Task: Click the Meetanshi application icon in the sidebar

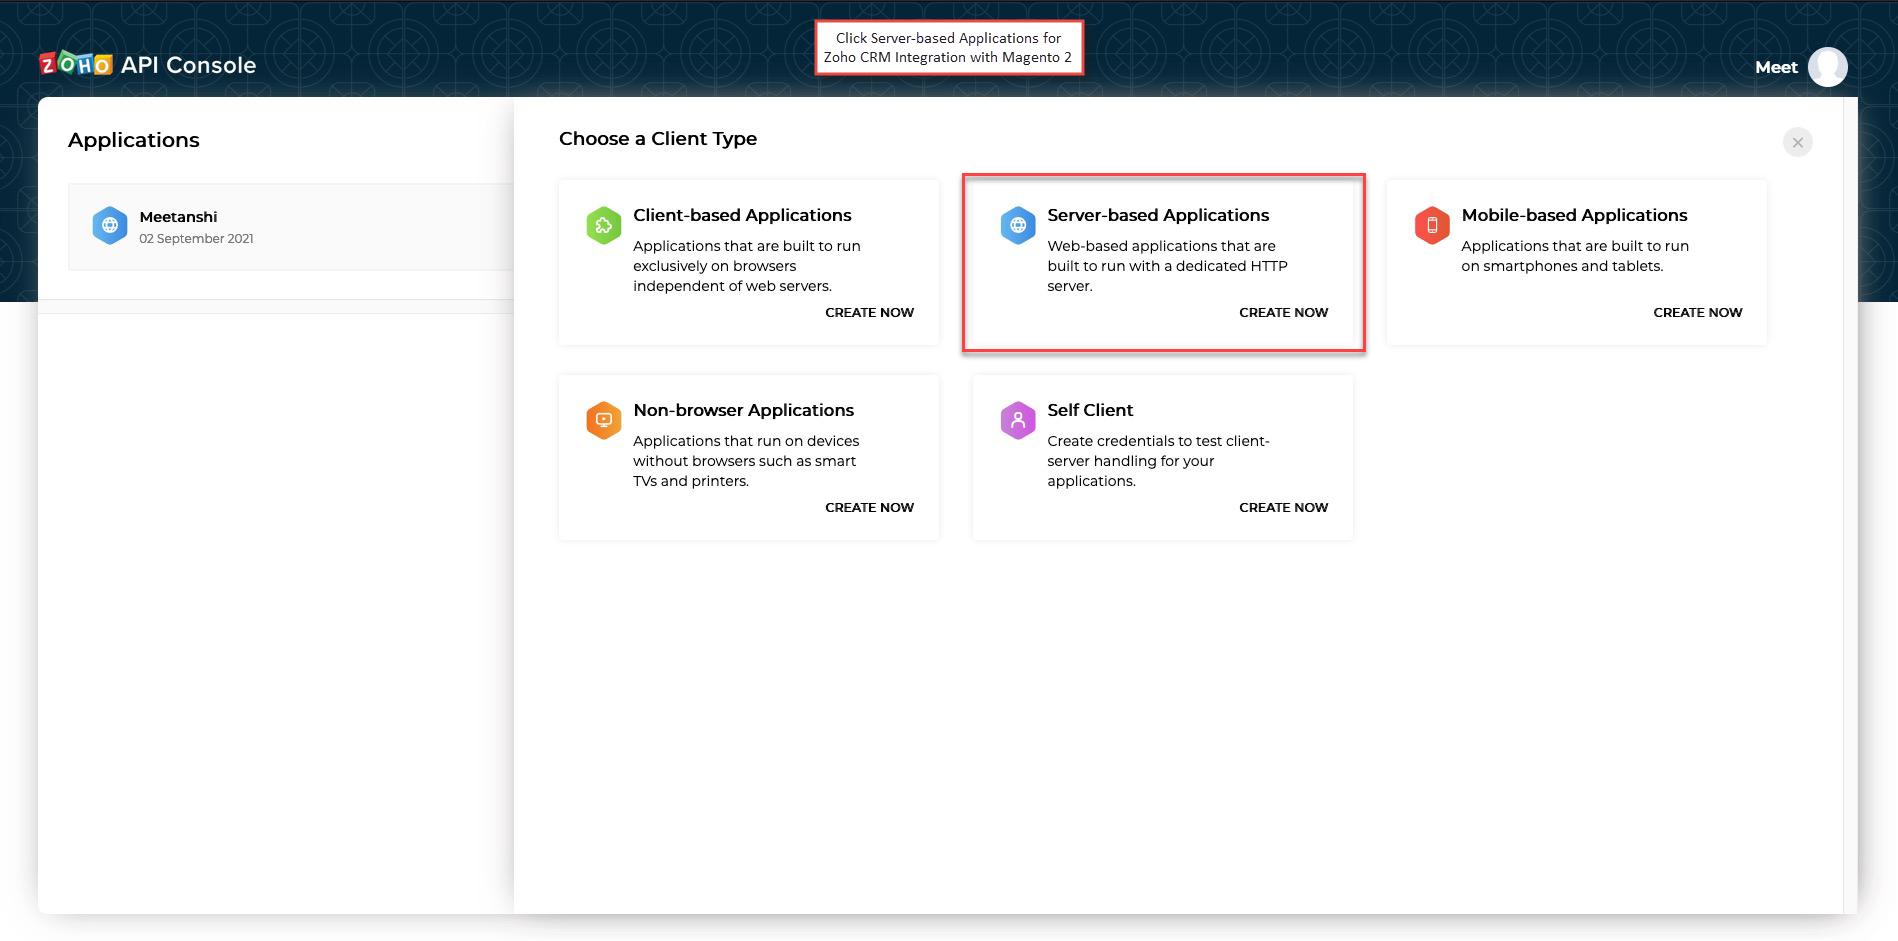Action: click(110, 225)
